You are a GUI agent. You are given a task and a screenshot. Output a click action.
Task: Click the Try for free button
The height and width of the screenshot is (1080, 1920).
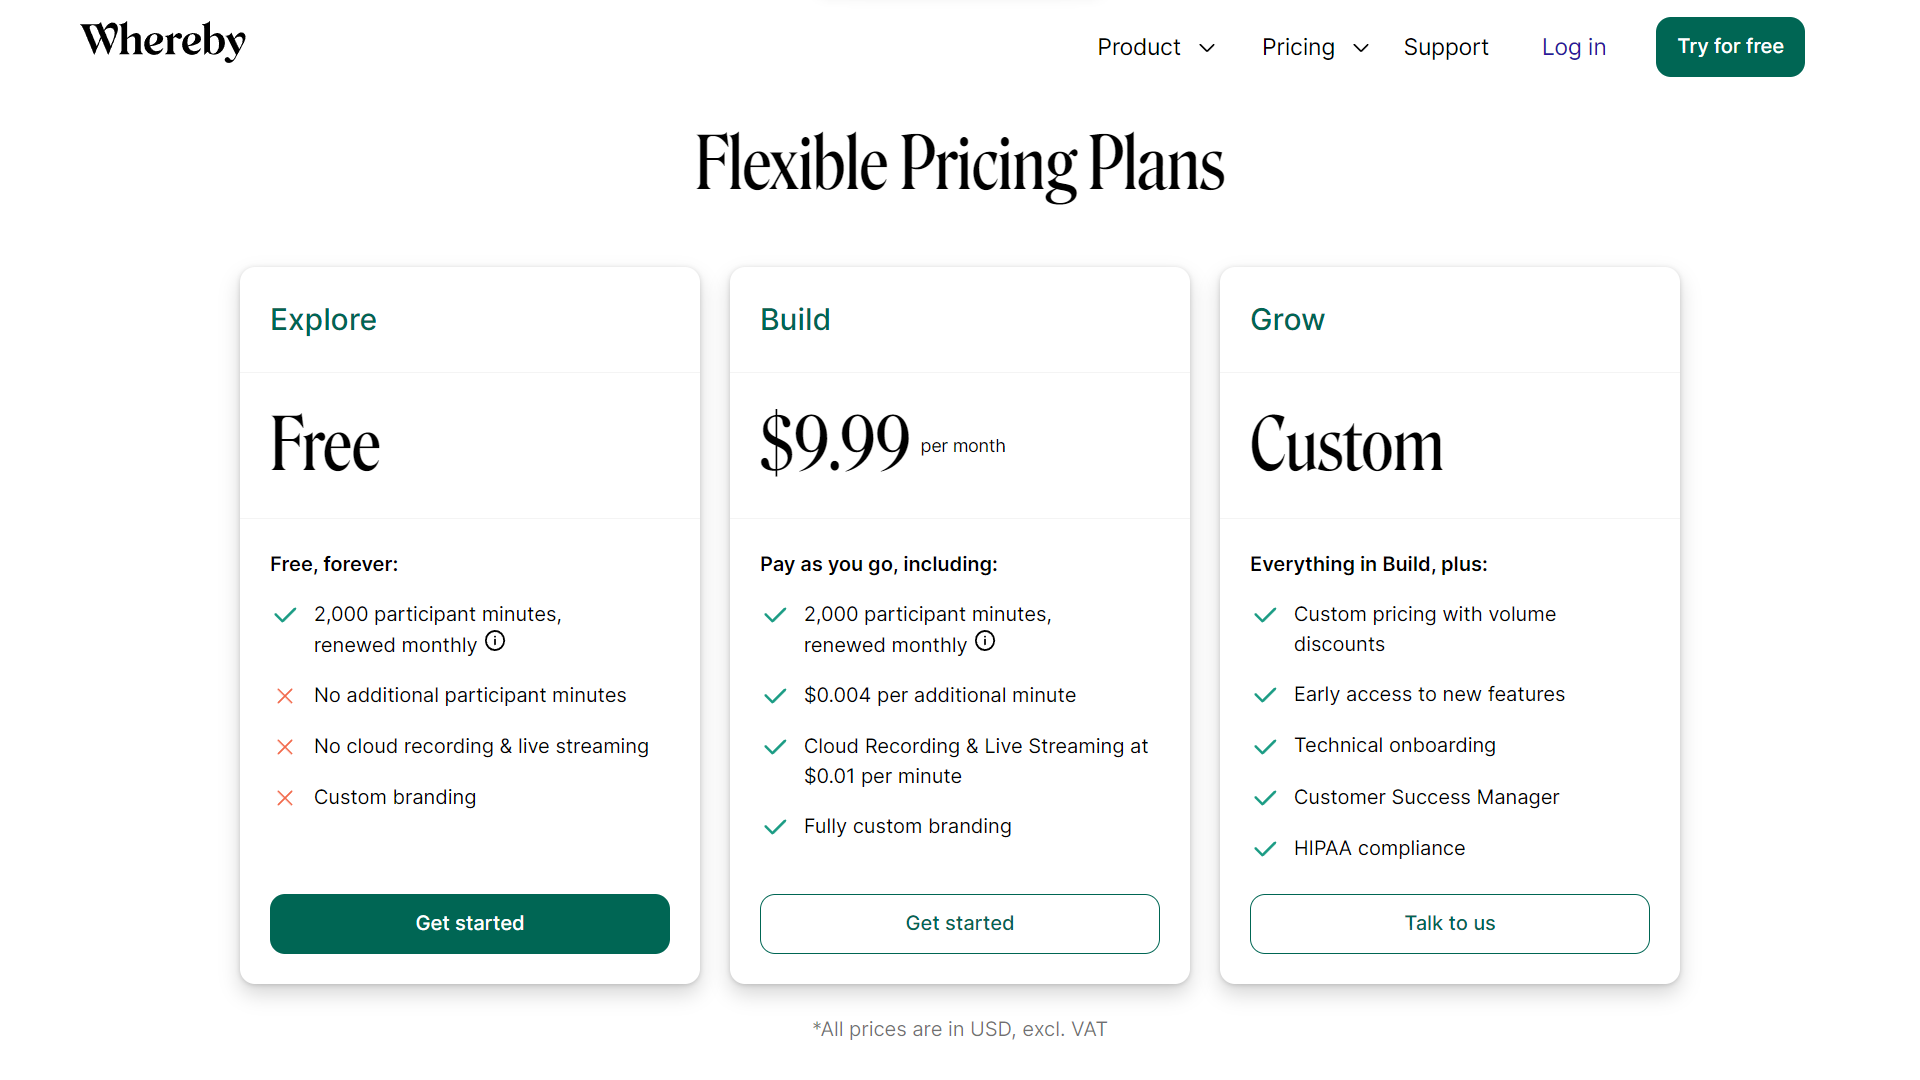click(x=1730, y=47)
